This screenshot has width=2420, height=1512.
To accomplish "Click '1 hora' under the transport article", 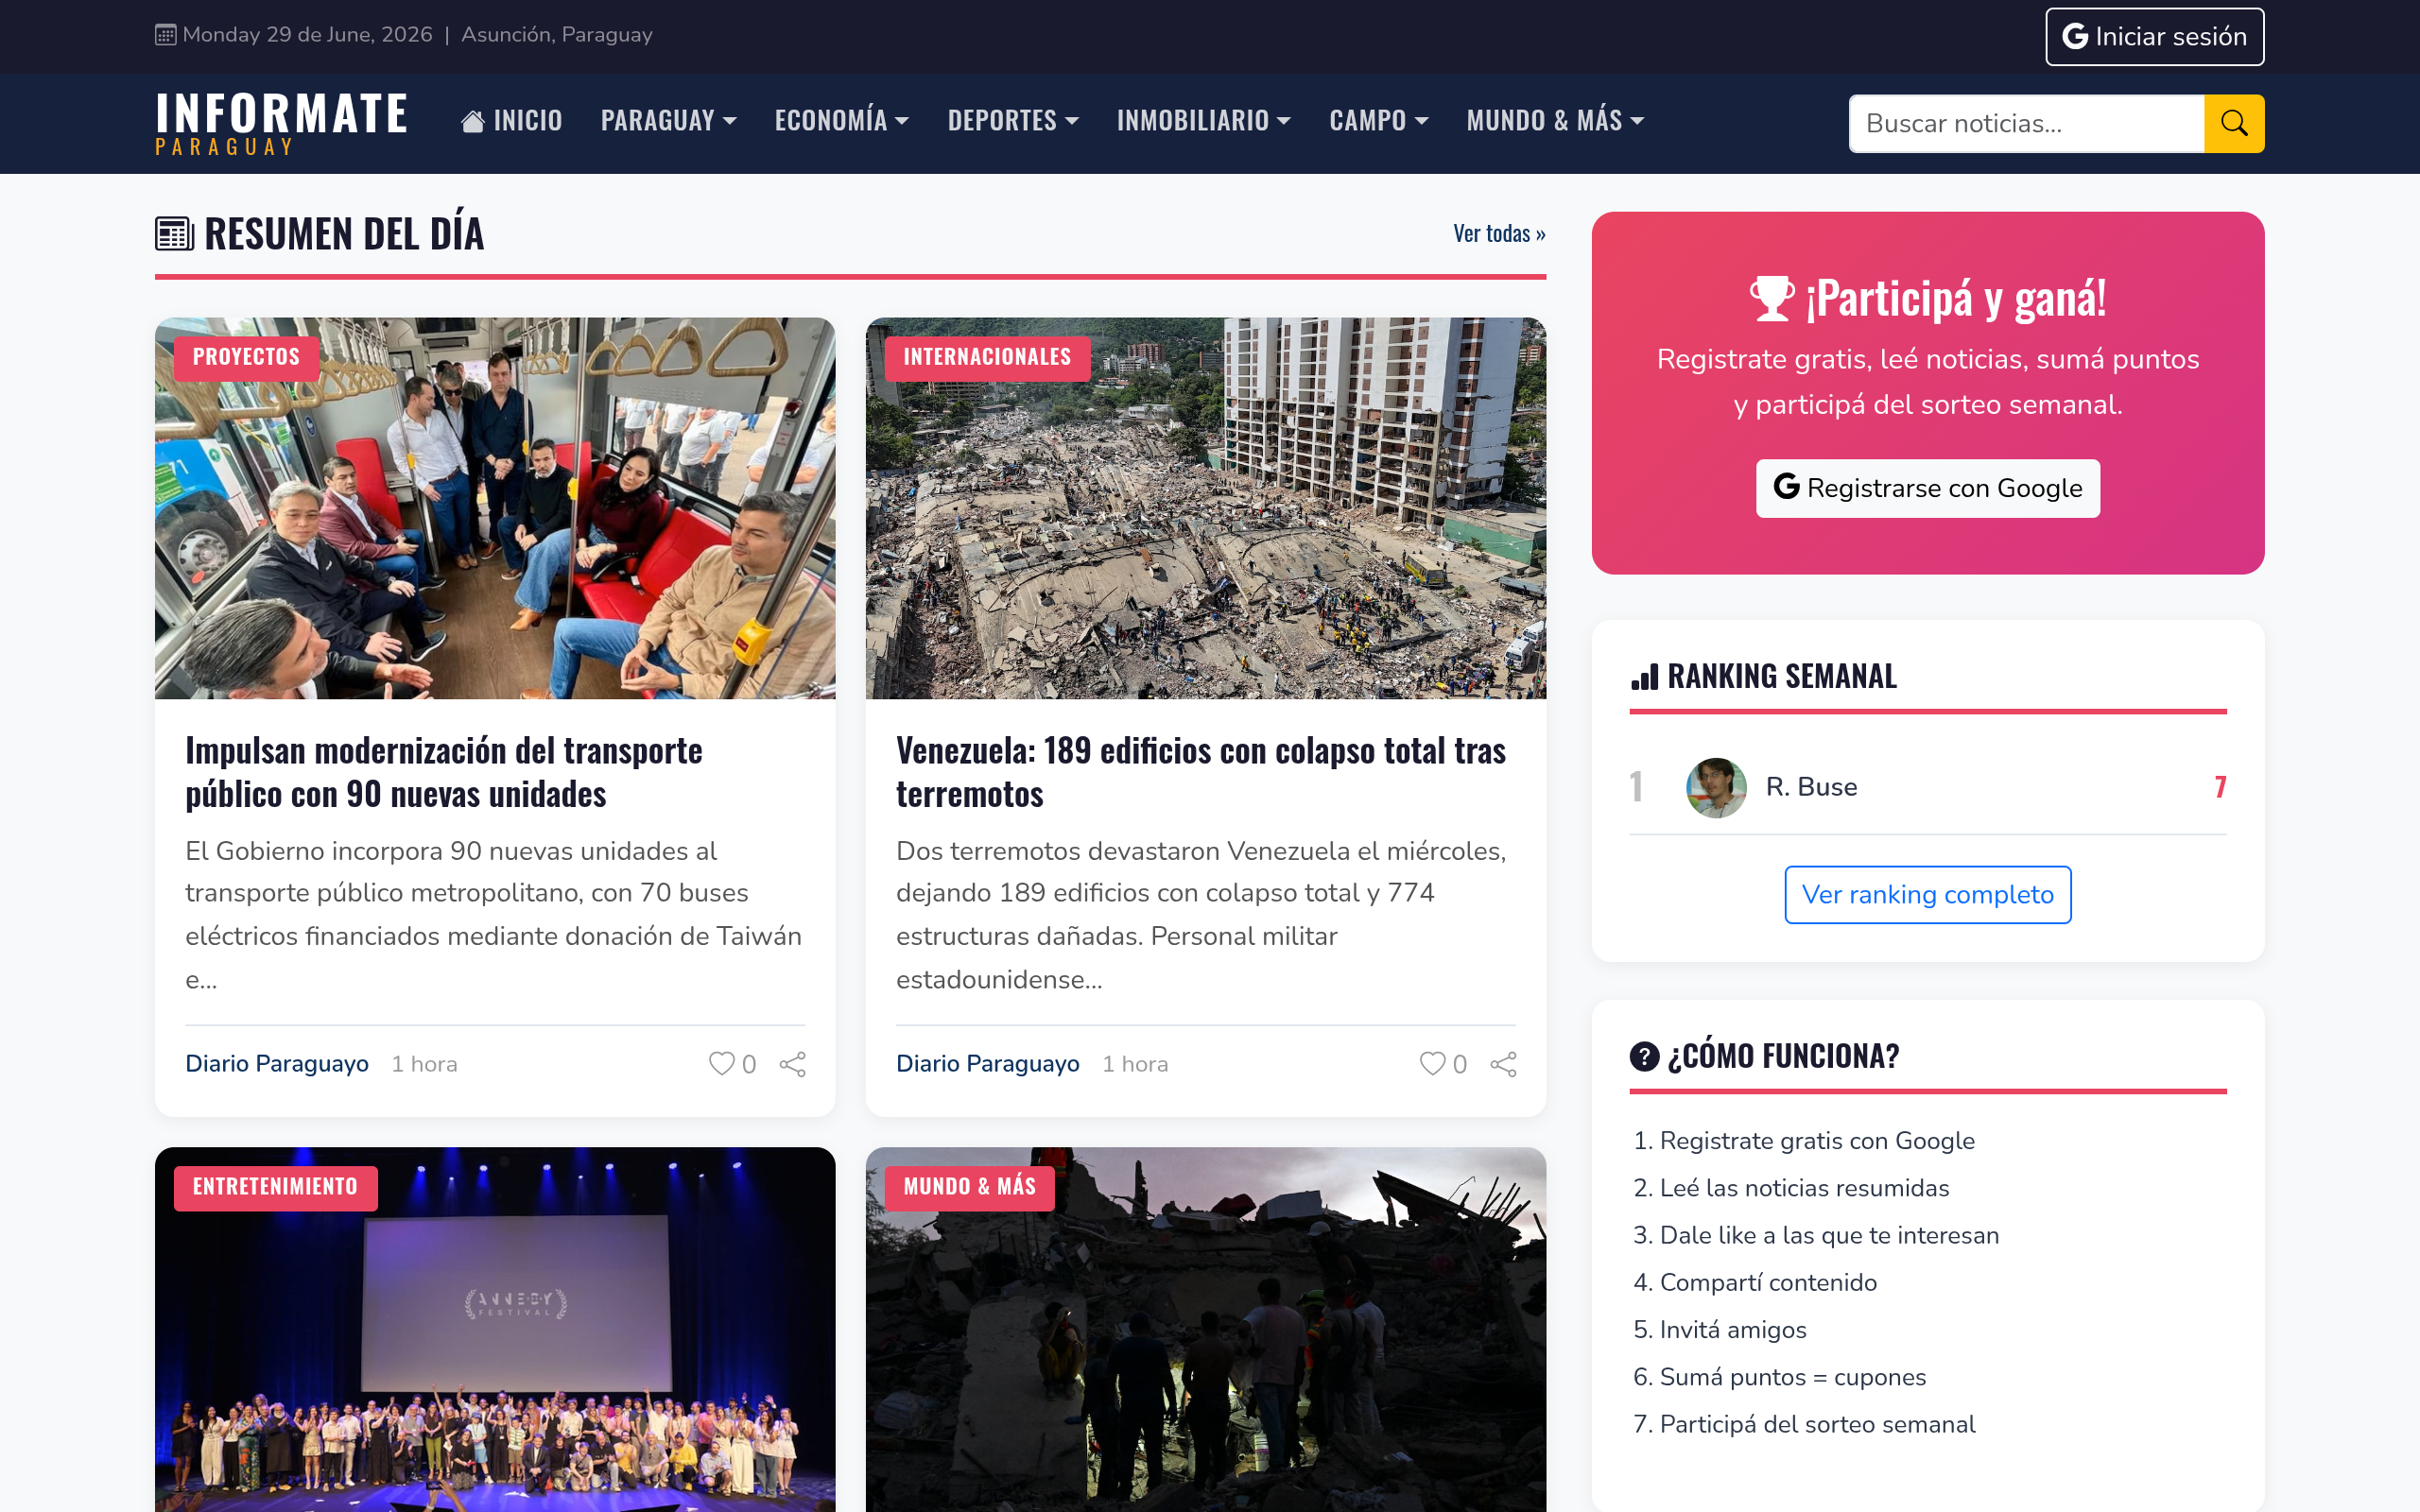I will click(x=424, y=1064).
